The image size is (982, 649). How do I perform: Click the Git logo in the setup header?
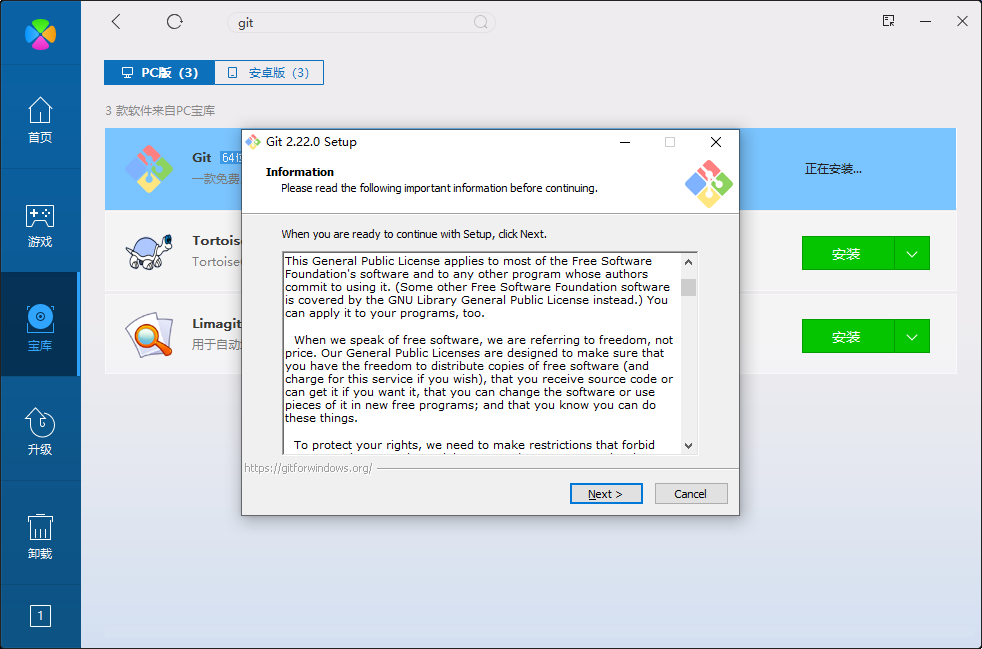[x=709, y=184]
